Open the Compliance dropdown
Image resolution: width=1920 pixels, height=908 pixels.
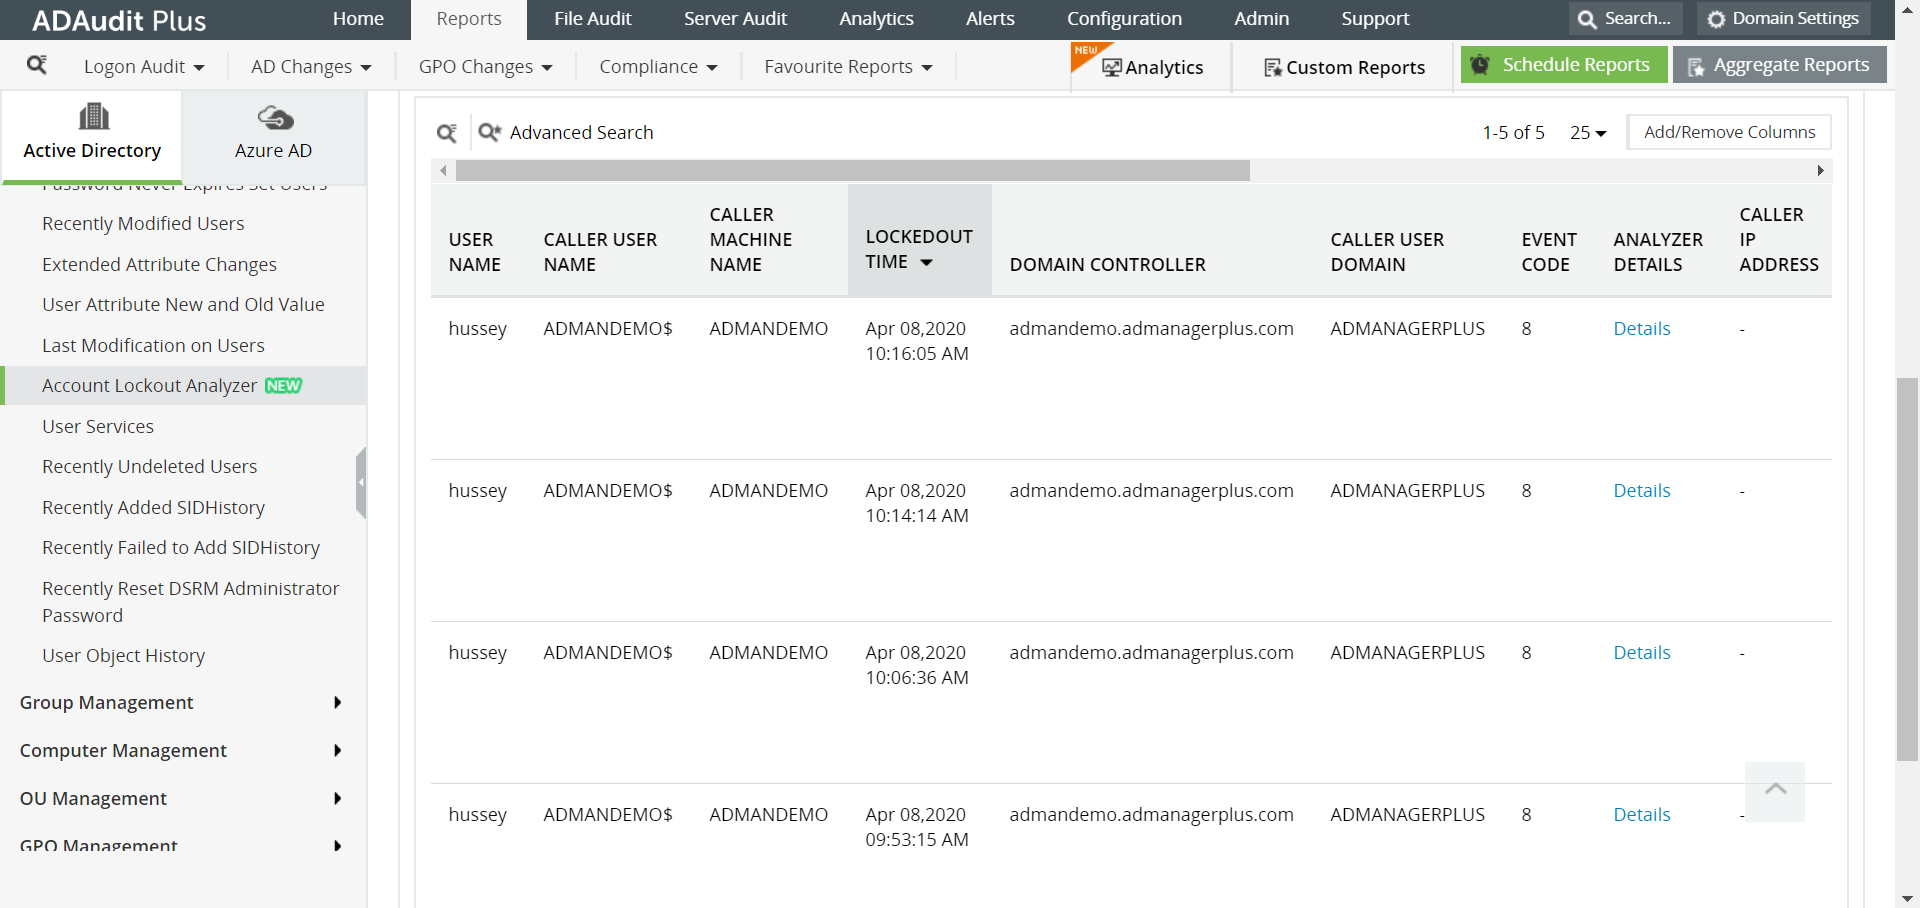pos(657,66)
